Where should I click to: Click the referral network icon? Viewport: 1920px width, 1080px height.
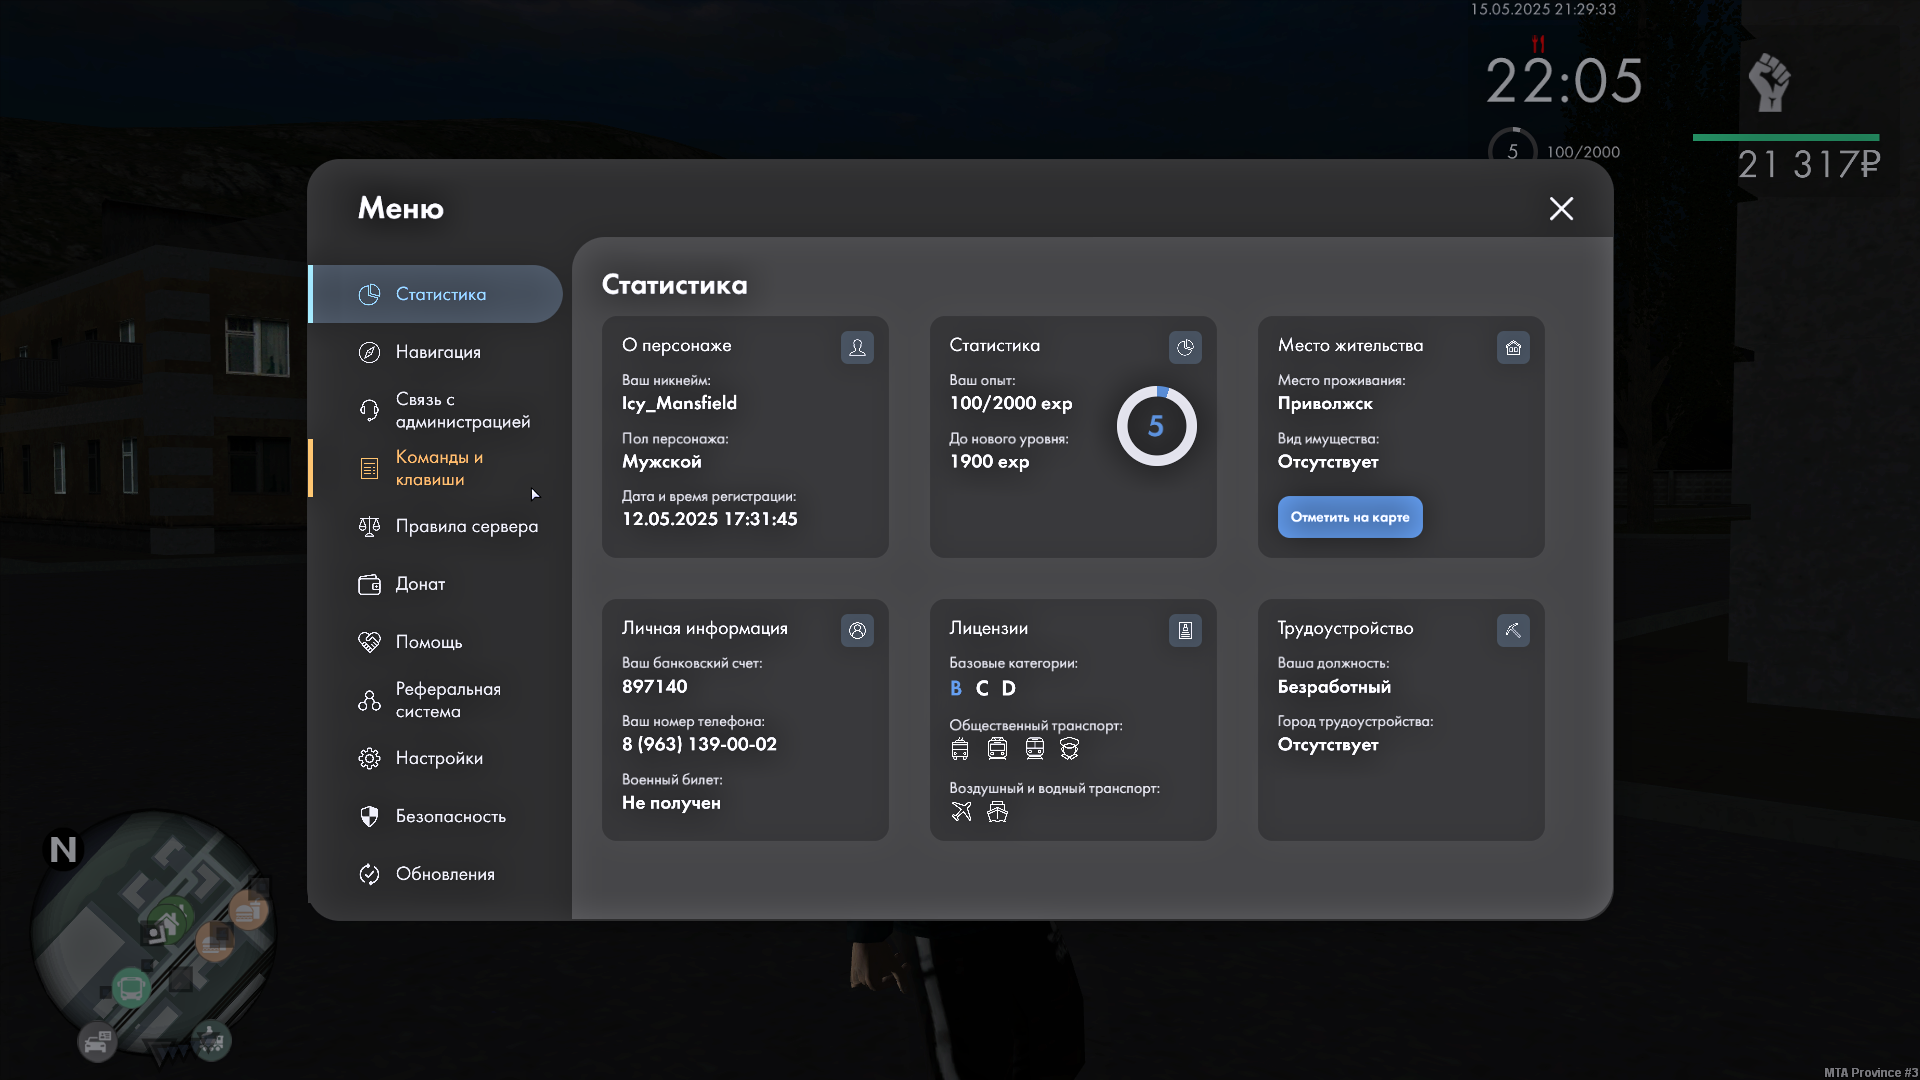[369, 700]
